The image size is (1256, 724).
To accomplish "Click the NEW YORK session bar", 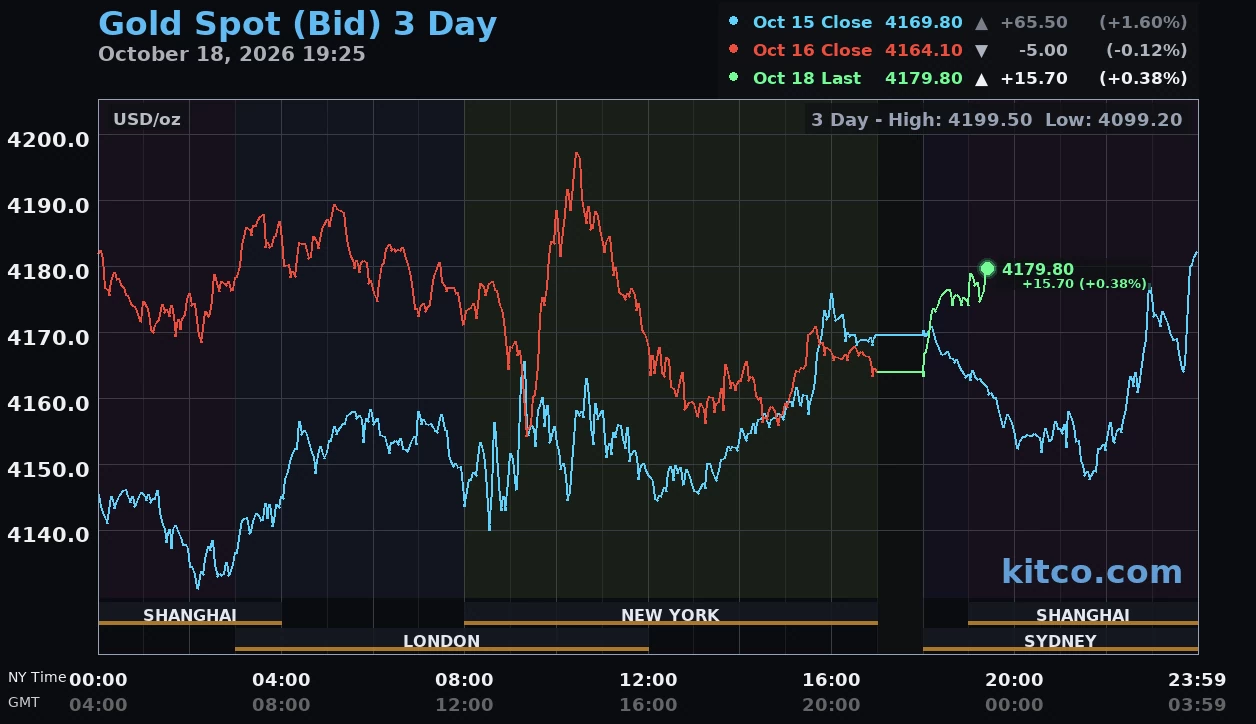I will coord(670,614).
